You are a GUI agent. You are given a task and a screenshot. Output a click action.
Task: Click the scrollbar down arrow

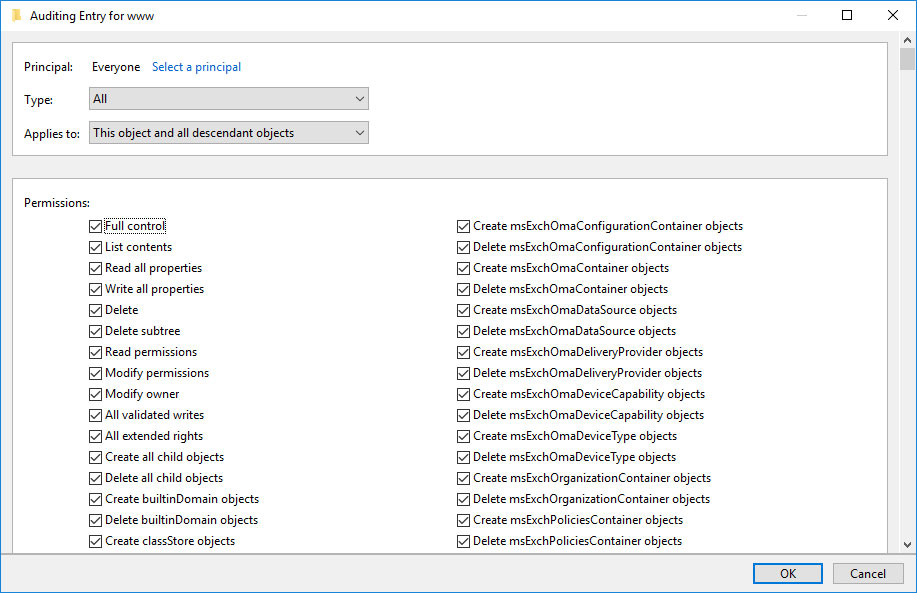point(907,544)
